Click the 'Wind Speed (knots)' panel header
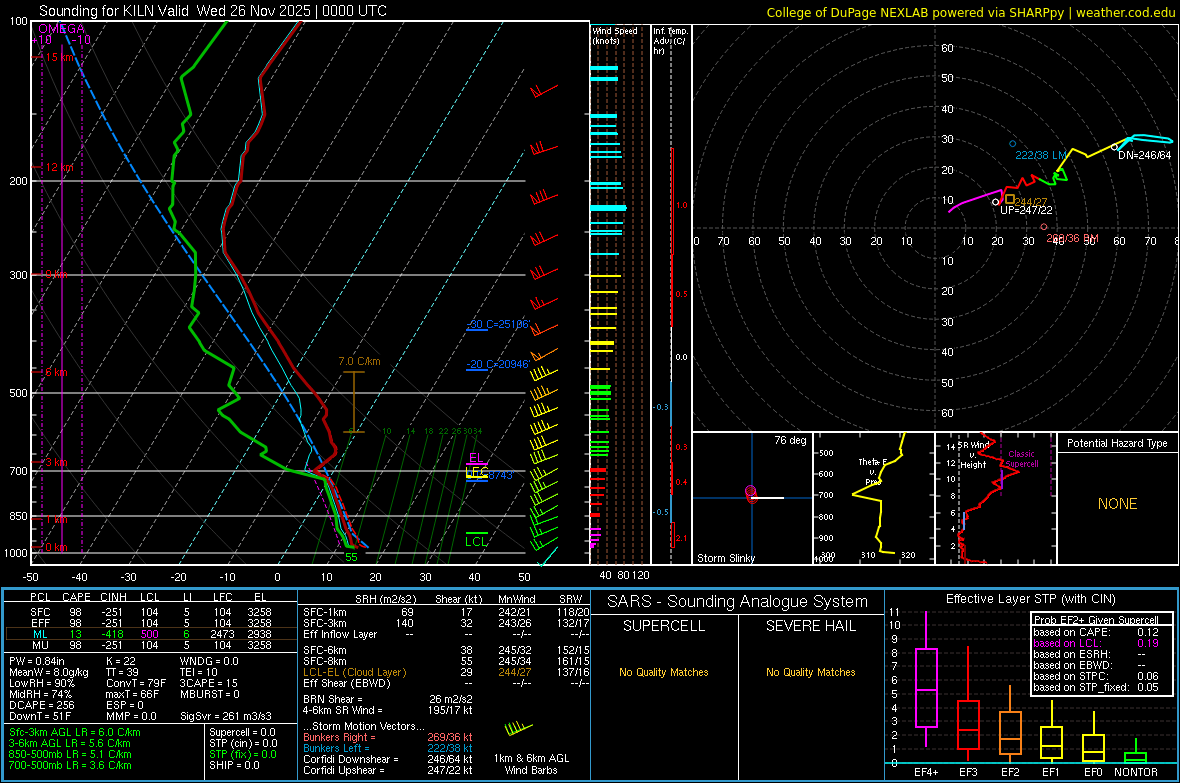The image size is (1180, 783). 615,35
